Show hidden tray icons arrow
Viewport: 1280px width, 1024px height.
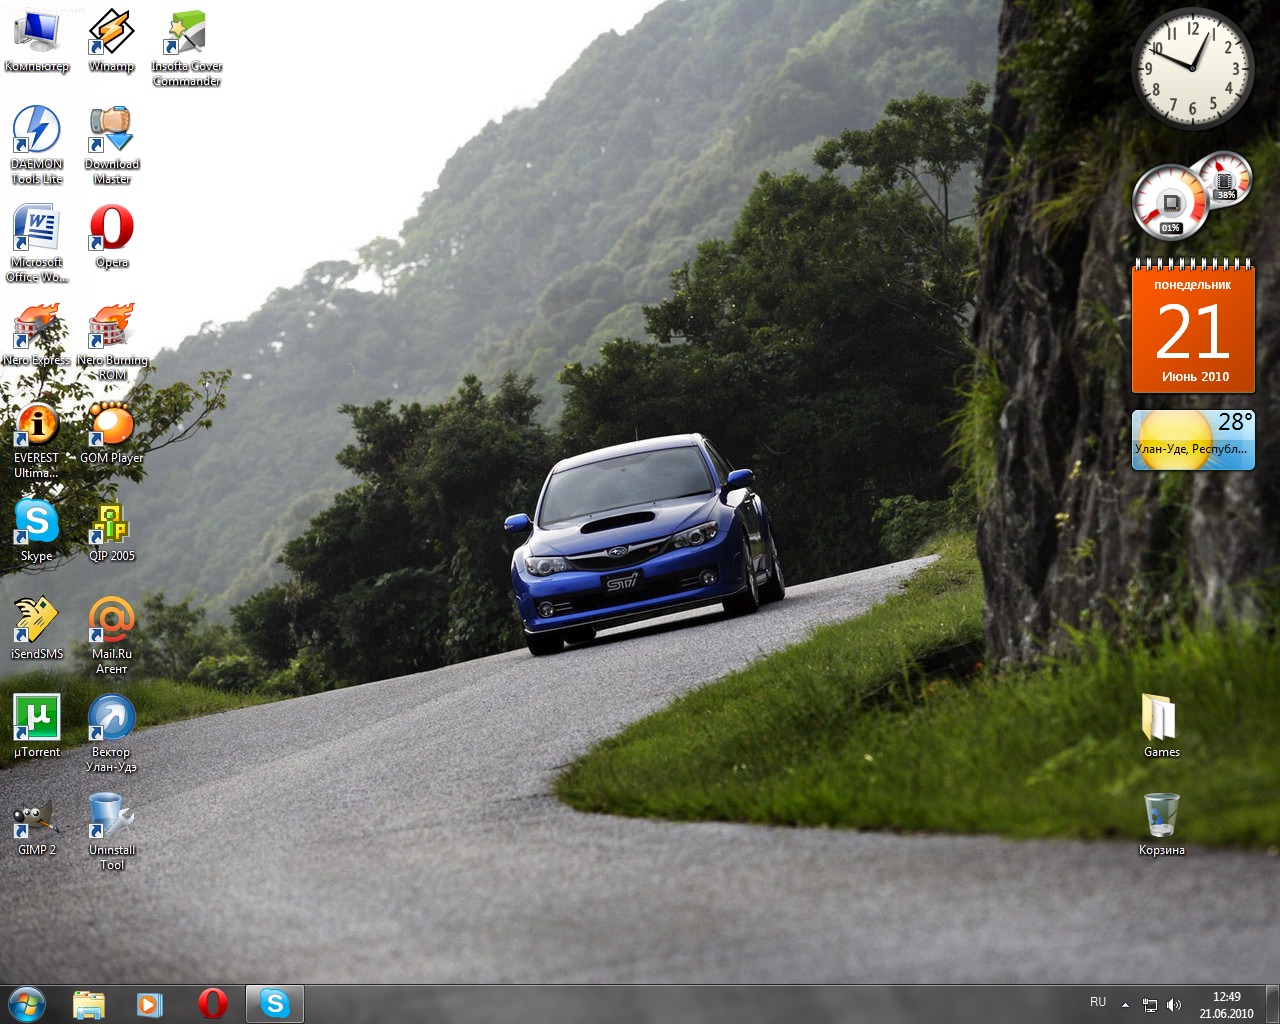1125,1004
